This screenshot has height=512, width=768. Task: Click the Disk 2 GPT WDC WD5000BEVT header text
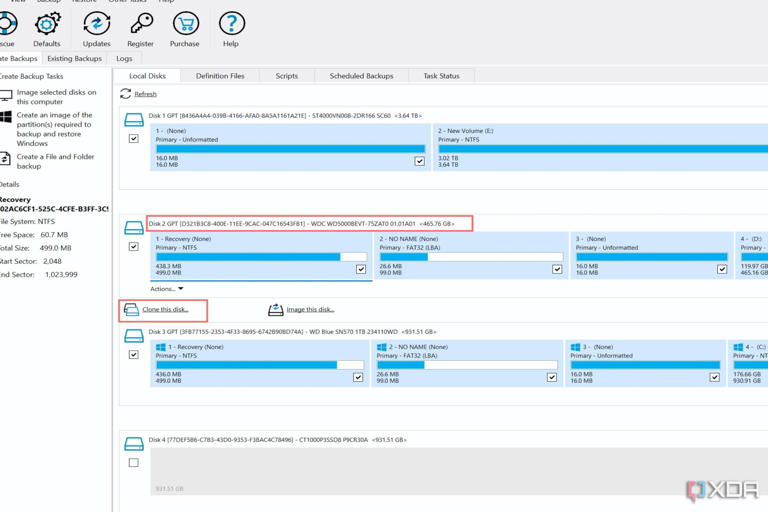point(302,223)
